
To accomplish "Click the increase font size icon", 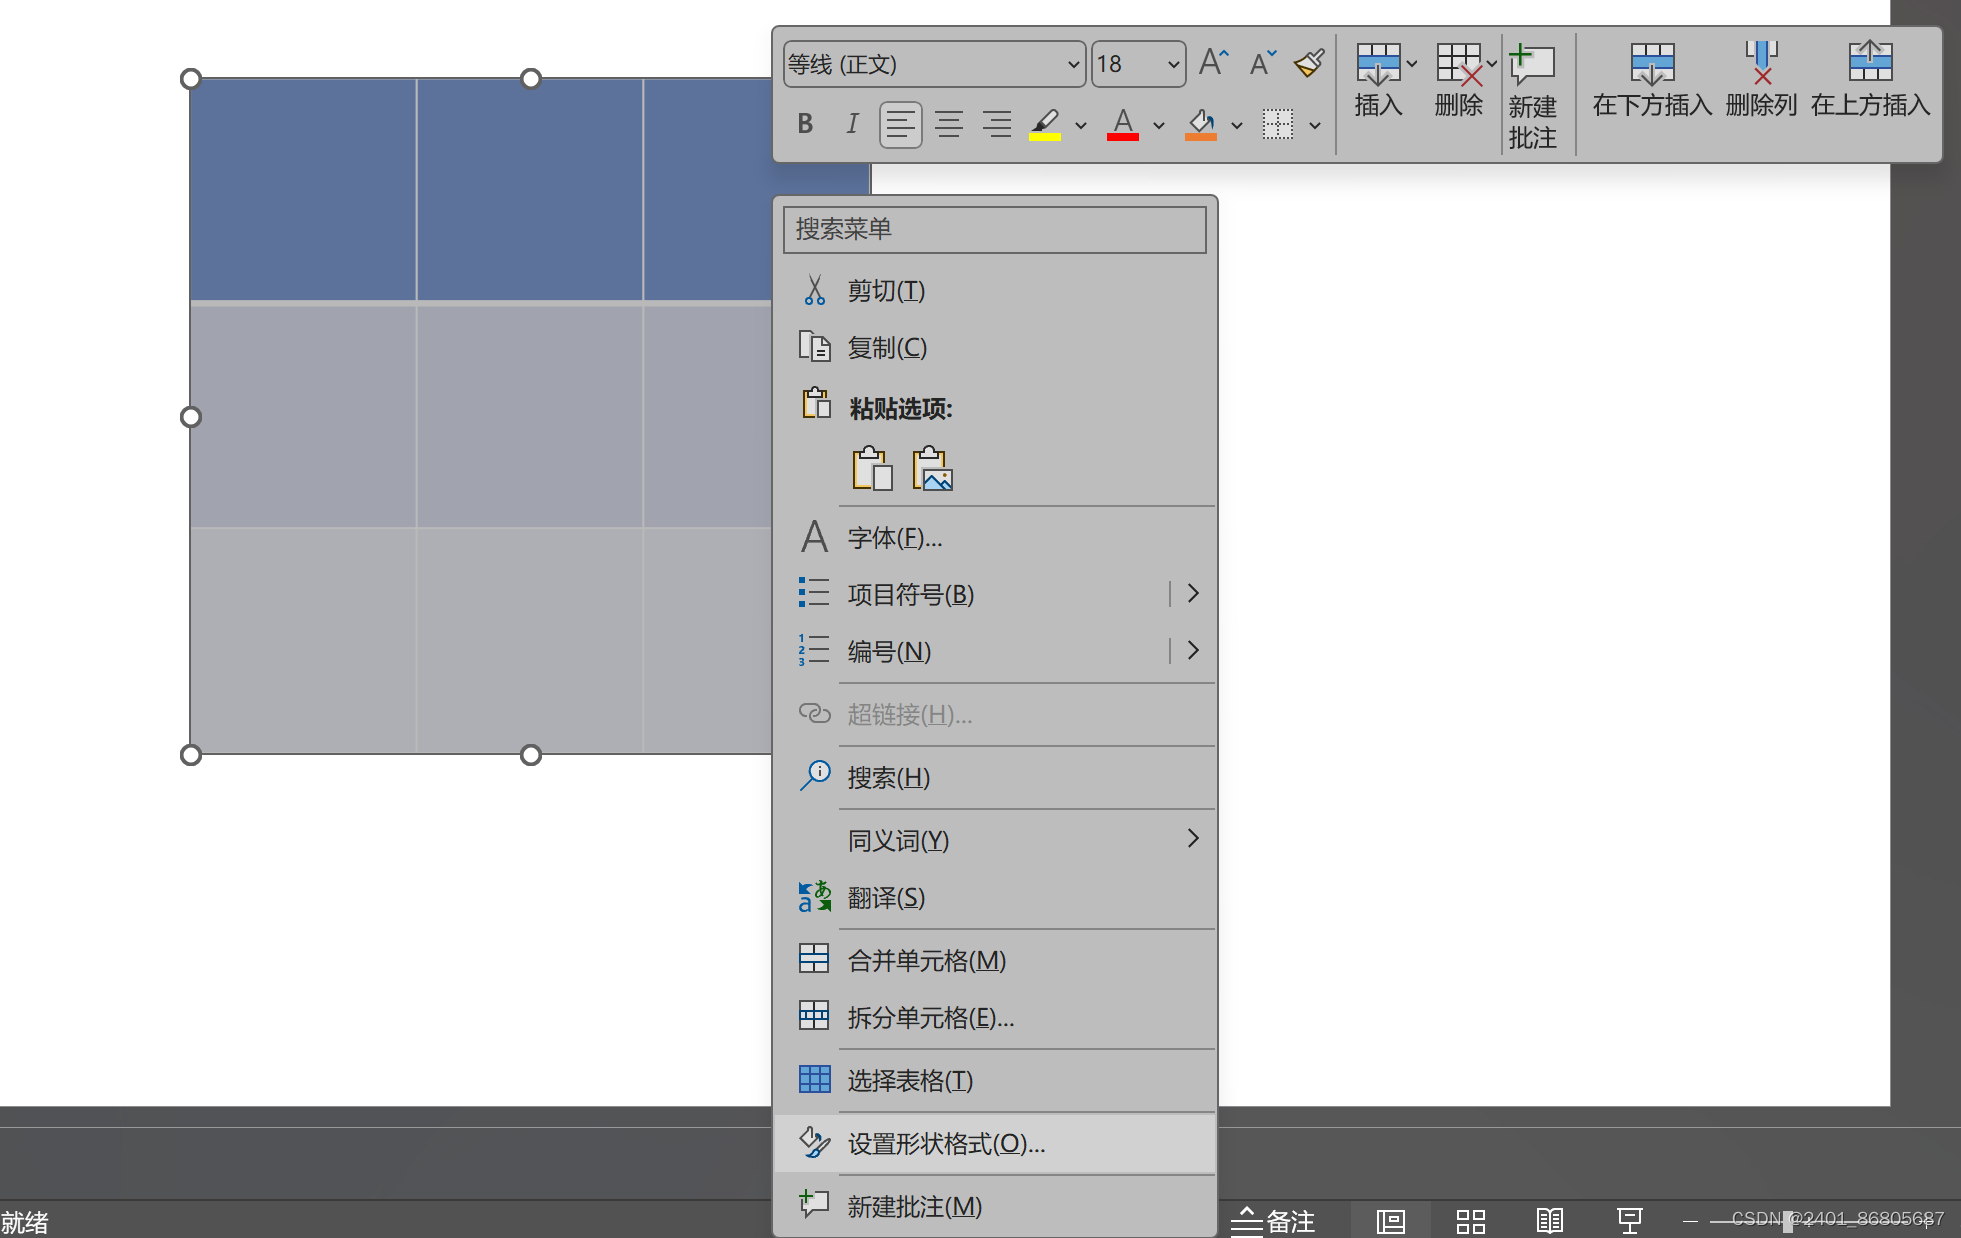I will [1213, 63].
